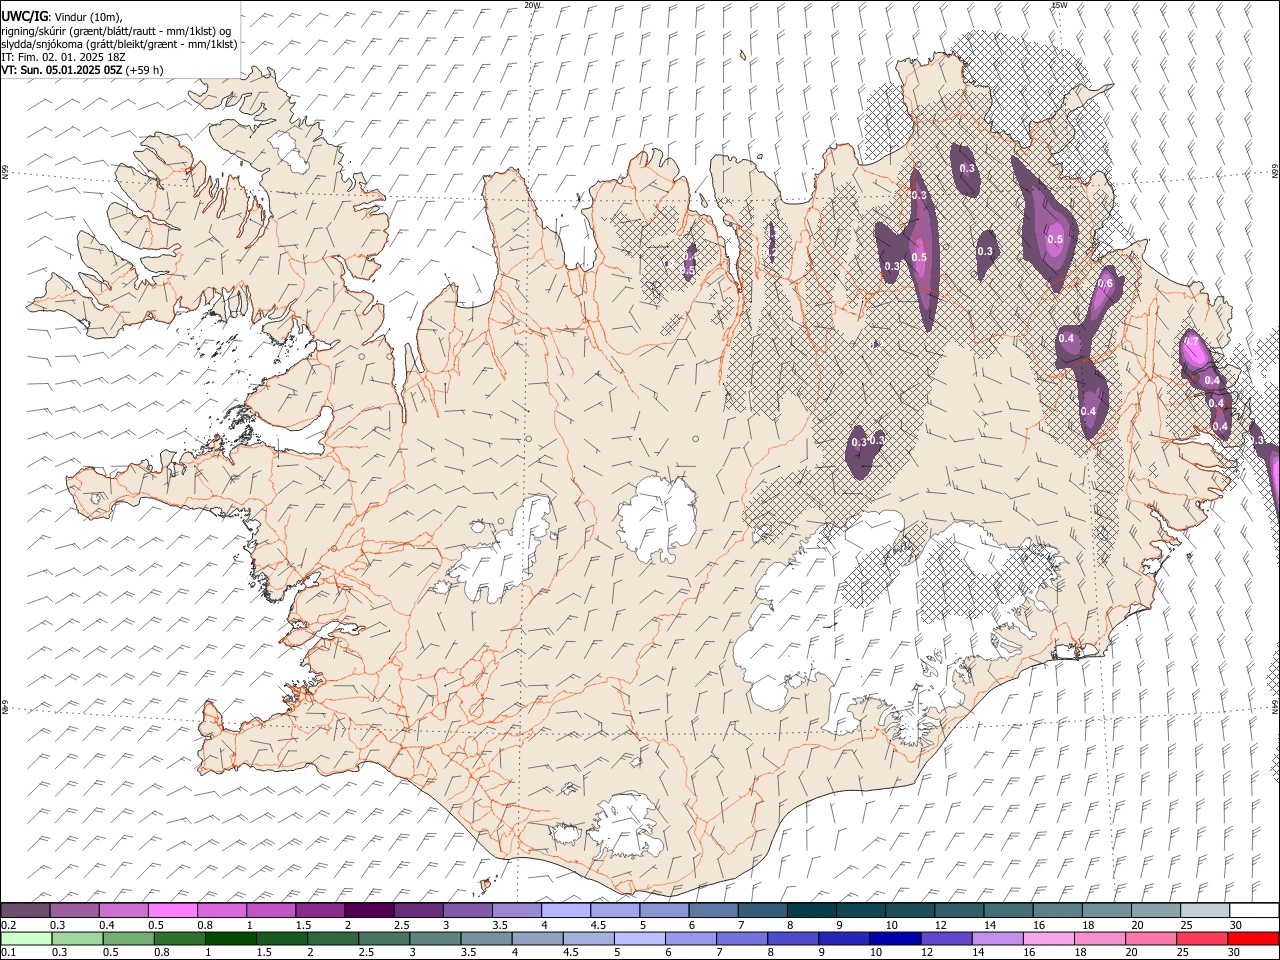The height and width of the screenshot is (960, 1280).
Task: Click the light pink rain-scale swatch between 16 and 18
Action: pos(1049,938)
